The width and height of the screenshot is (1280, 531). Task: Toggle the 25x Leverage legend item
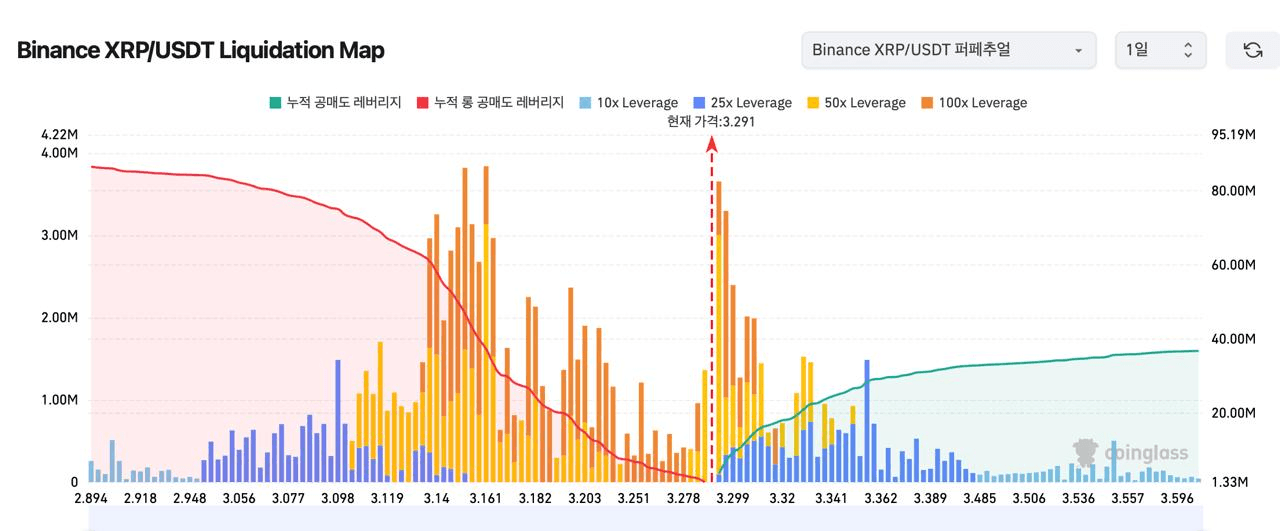coord(741,103)
